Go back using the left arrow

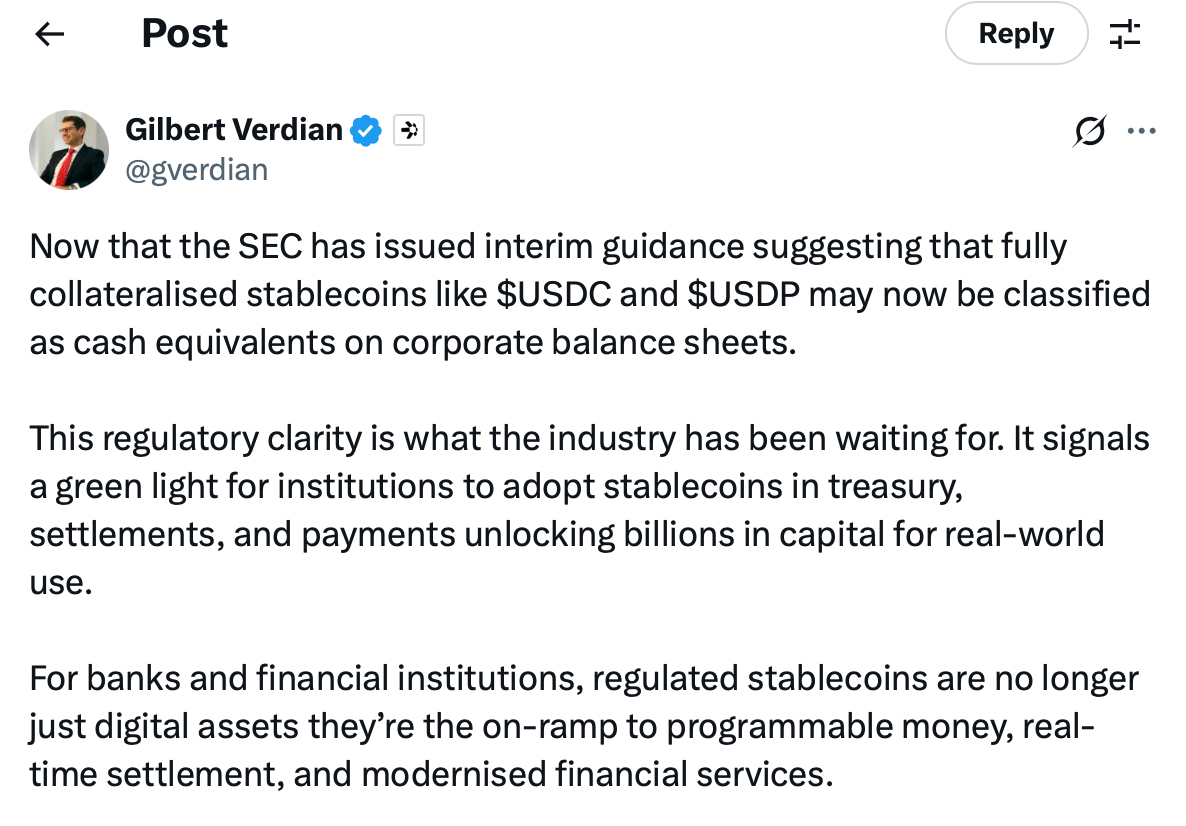coord(49,34)
